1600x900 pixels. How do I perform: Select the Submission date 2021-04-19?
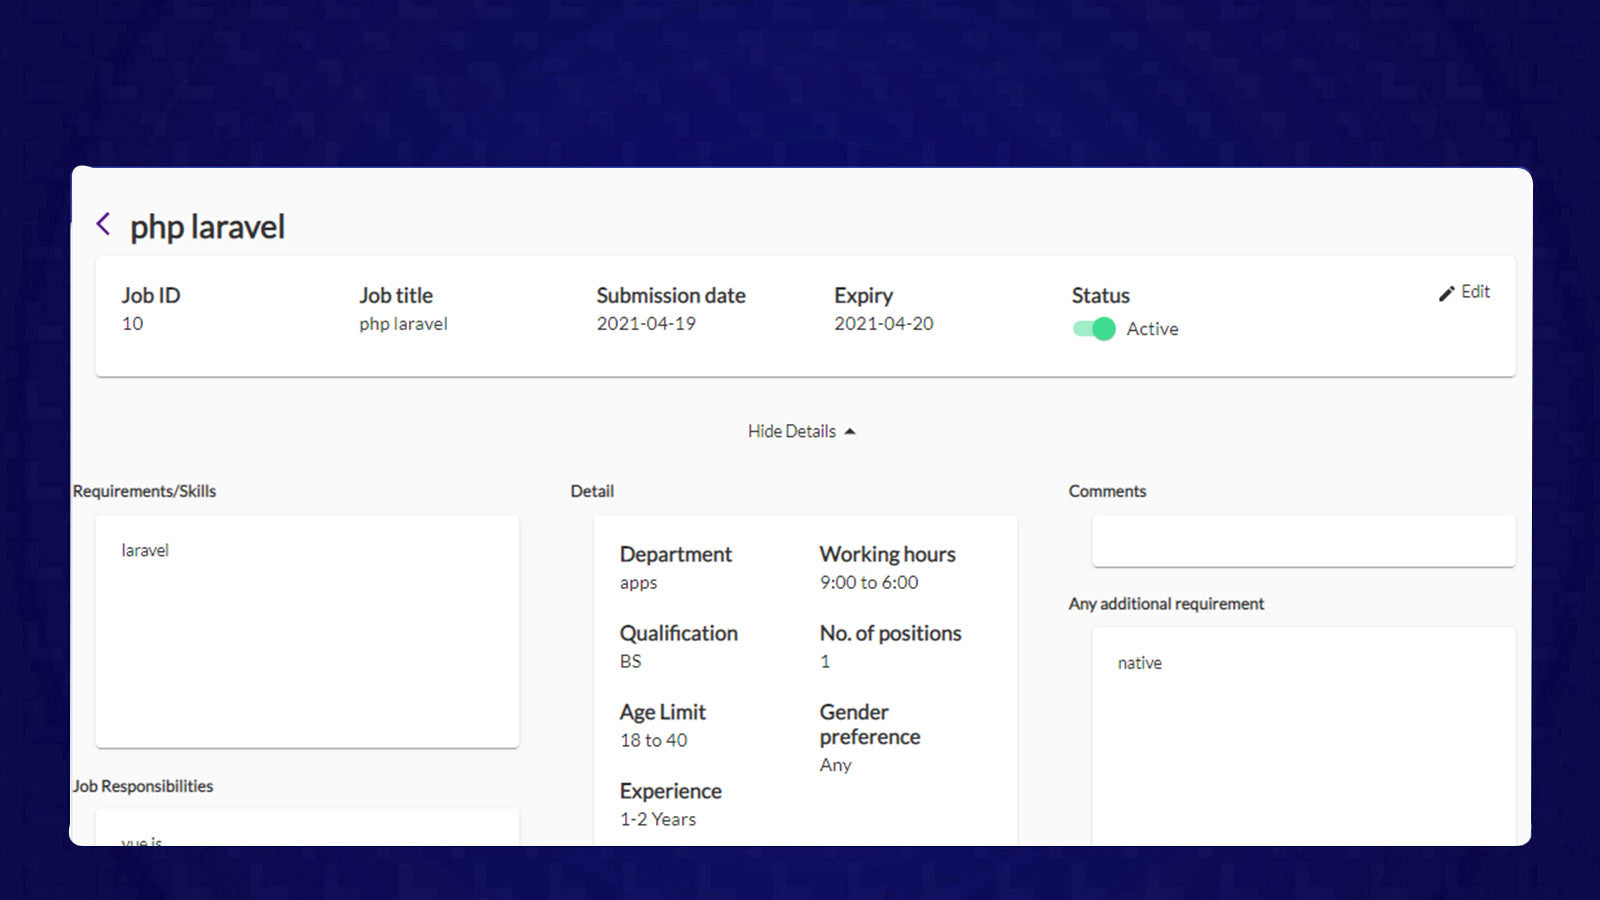pyautogui.click(x=647, y=323)
